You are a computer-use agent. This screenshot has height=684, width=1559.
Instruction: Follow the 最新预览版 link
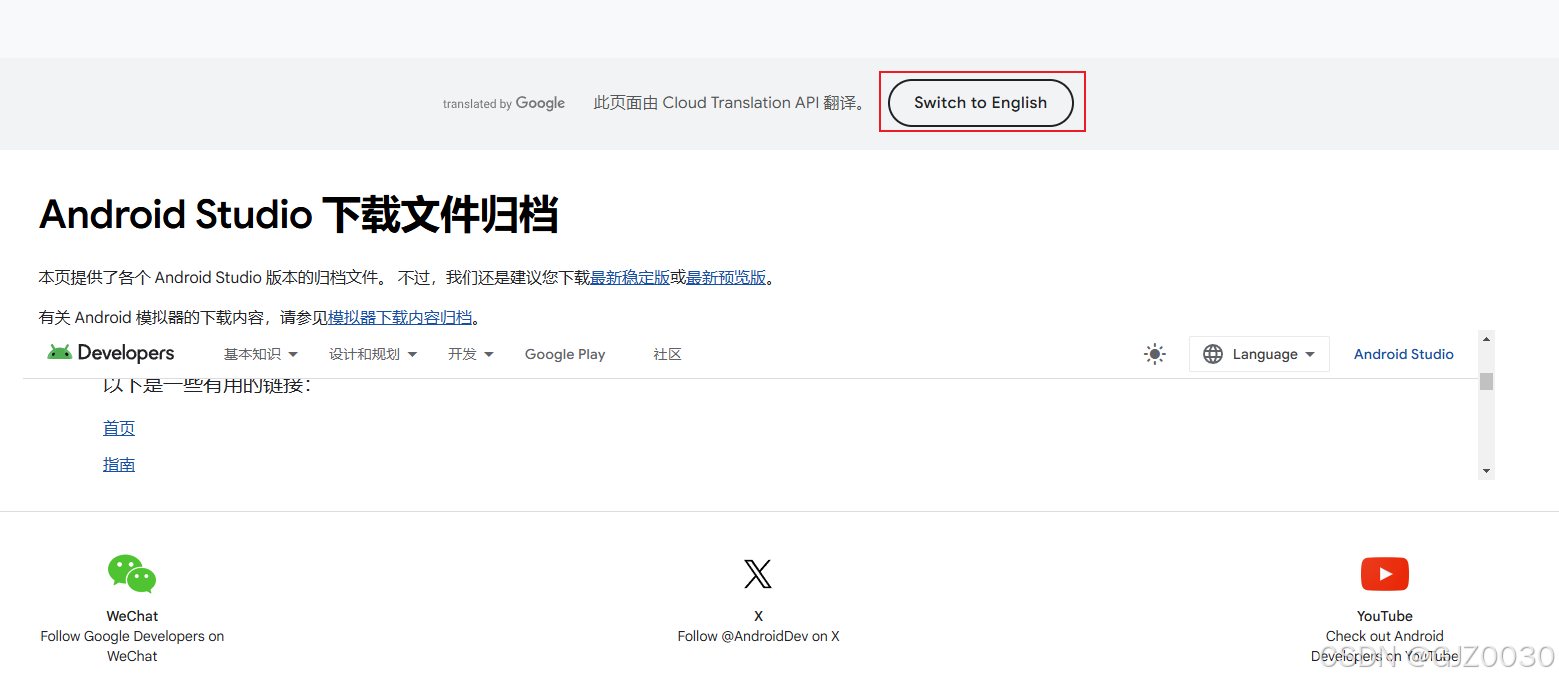tap(726, 278)
